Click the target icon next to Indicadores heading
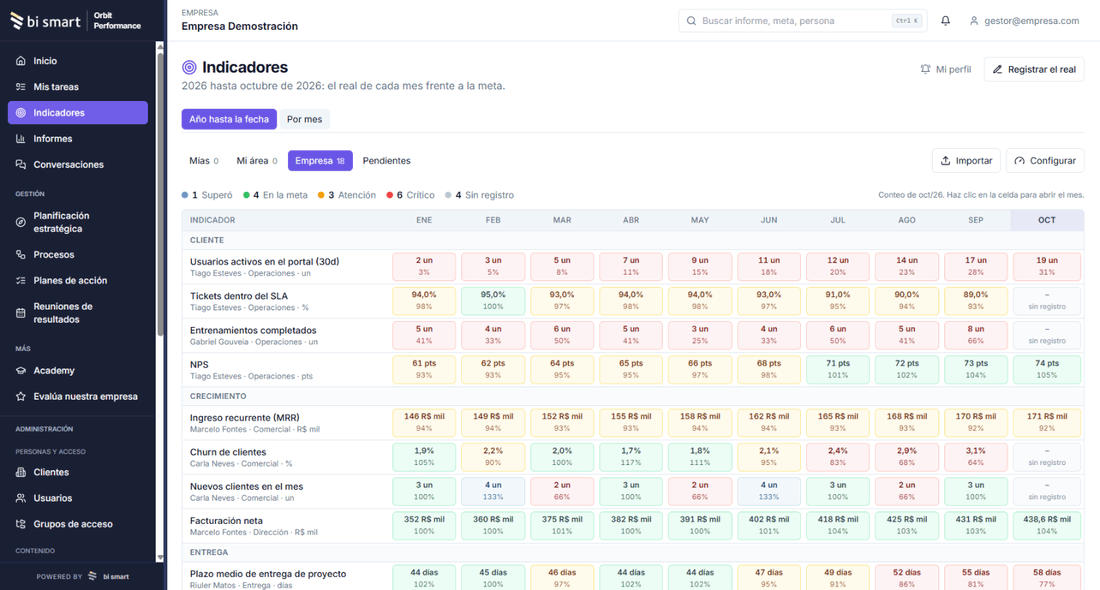Screen dimensions: 1100x590 (189, 67)
